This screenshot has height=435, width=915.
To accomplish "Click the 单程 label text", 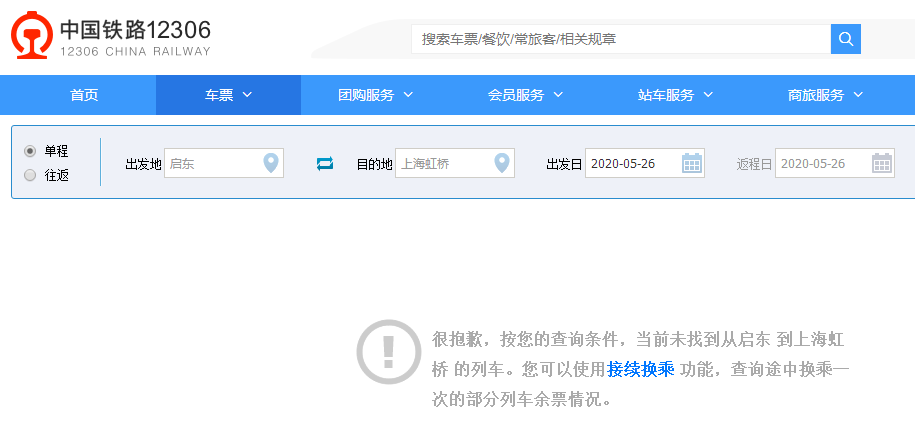I will pos(57,151).
